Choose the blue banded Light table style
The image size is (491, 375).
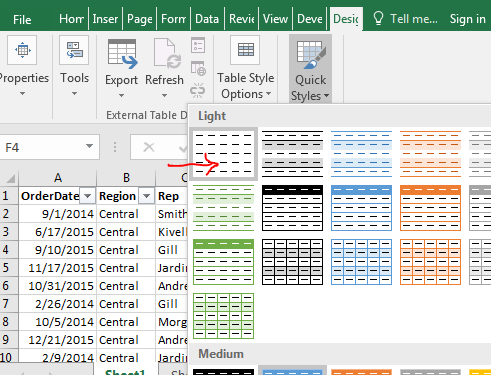pos(361,153)
